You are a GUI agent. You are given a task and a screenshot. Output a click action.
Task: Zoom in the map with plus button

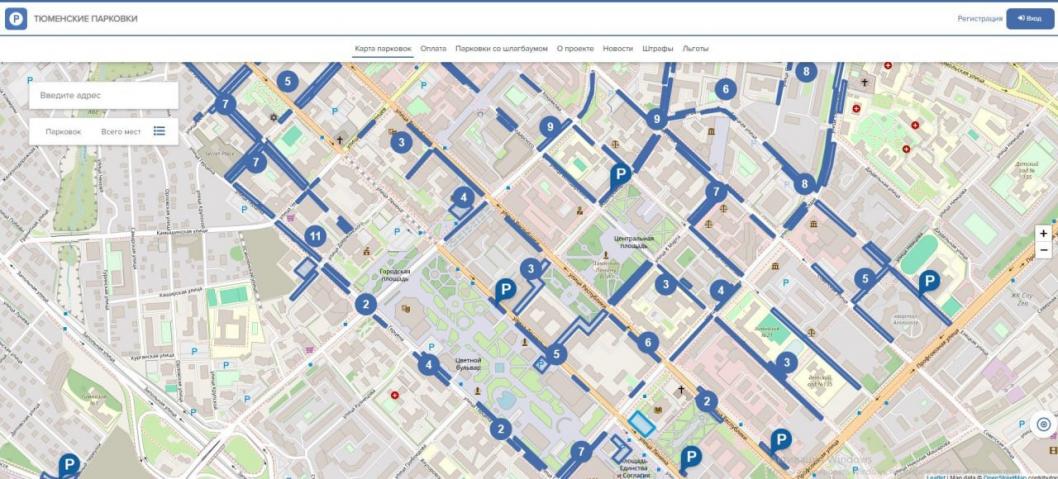tap(1044, 233)
